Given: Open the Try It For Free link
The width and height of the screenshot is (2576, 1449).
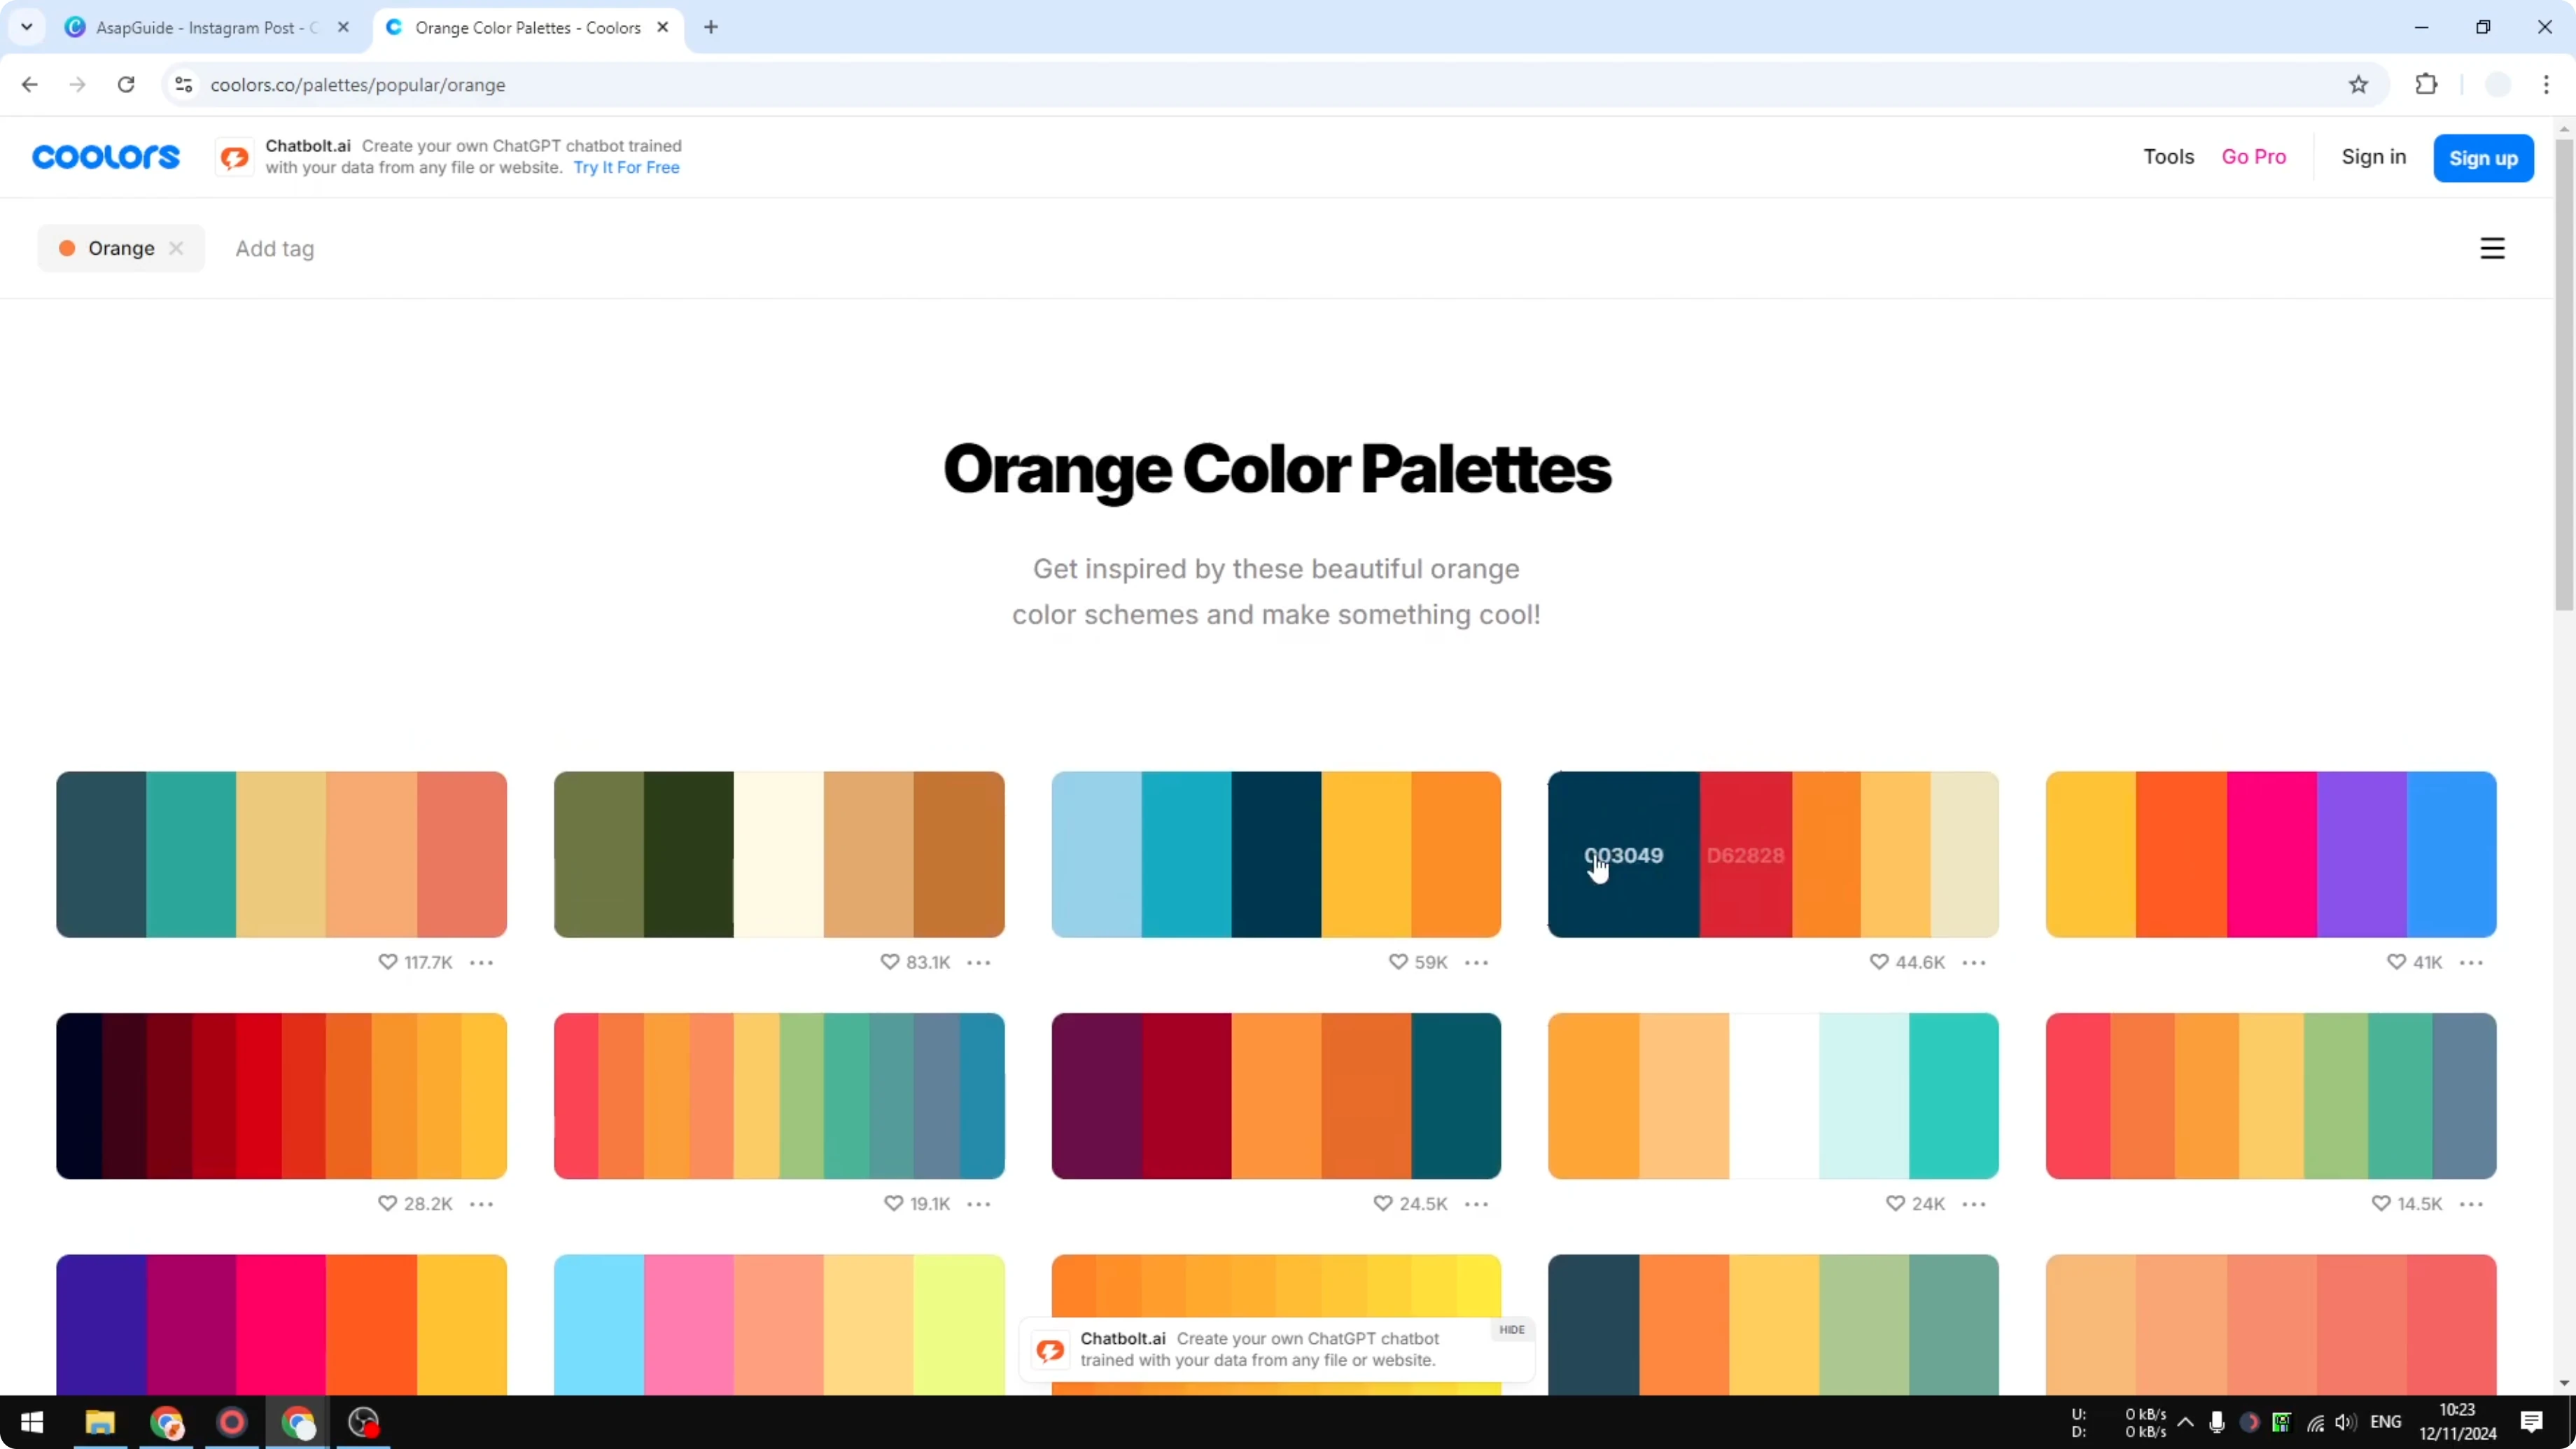Looking at the screenshot, I should point(627,167).
